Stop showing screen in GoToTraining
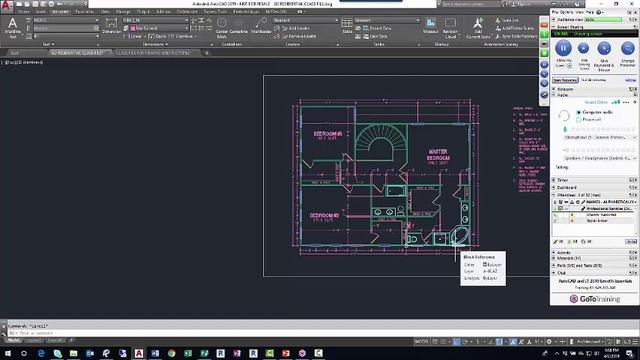This screenshot has width=640, height=360. [x=583, y=49]
